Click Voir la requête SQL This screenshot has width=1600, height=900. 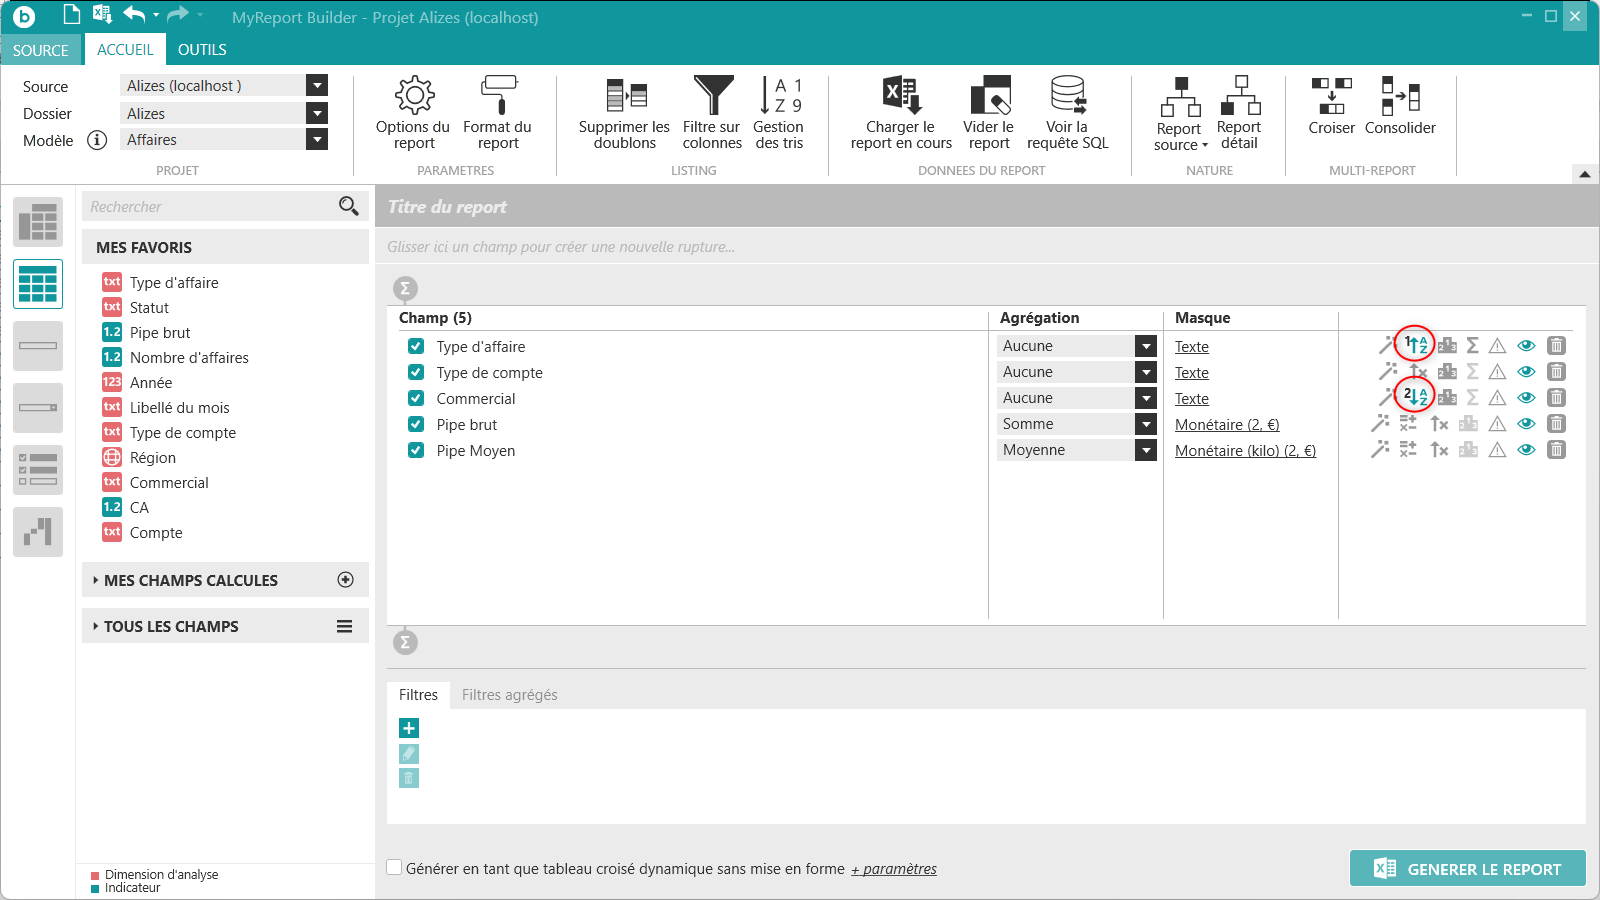point(1067,112)
